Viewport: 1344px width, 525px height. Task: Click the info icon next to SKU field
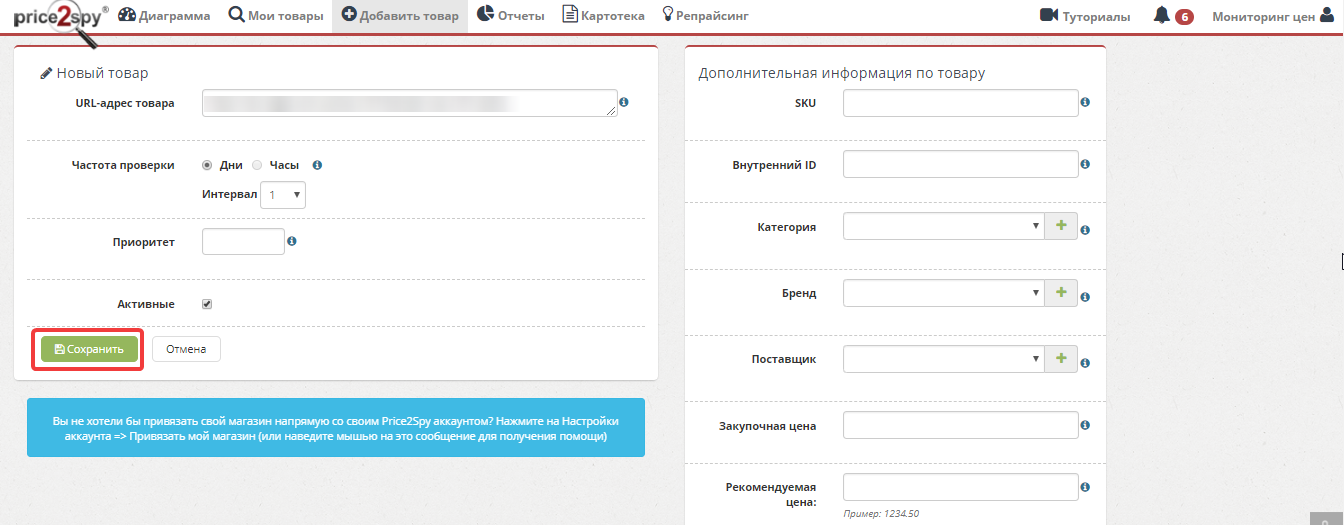coord(1085,102)
